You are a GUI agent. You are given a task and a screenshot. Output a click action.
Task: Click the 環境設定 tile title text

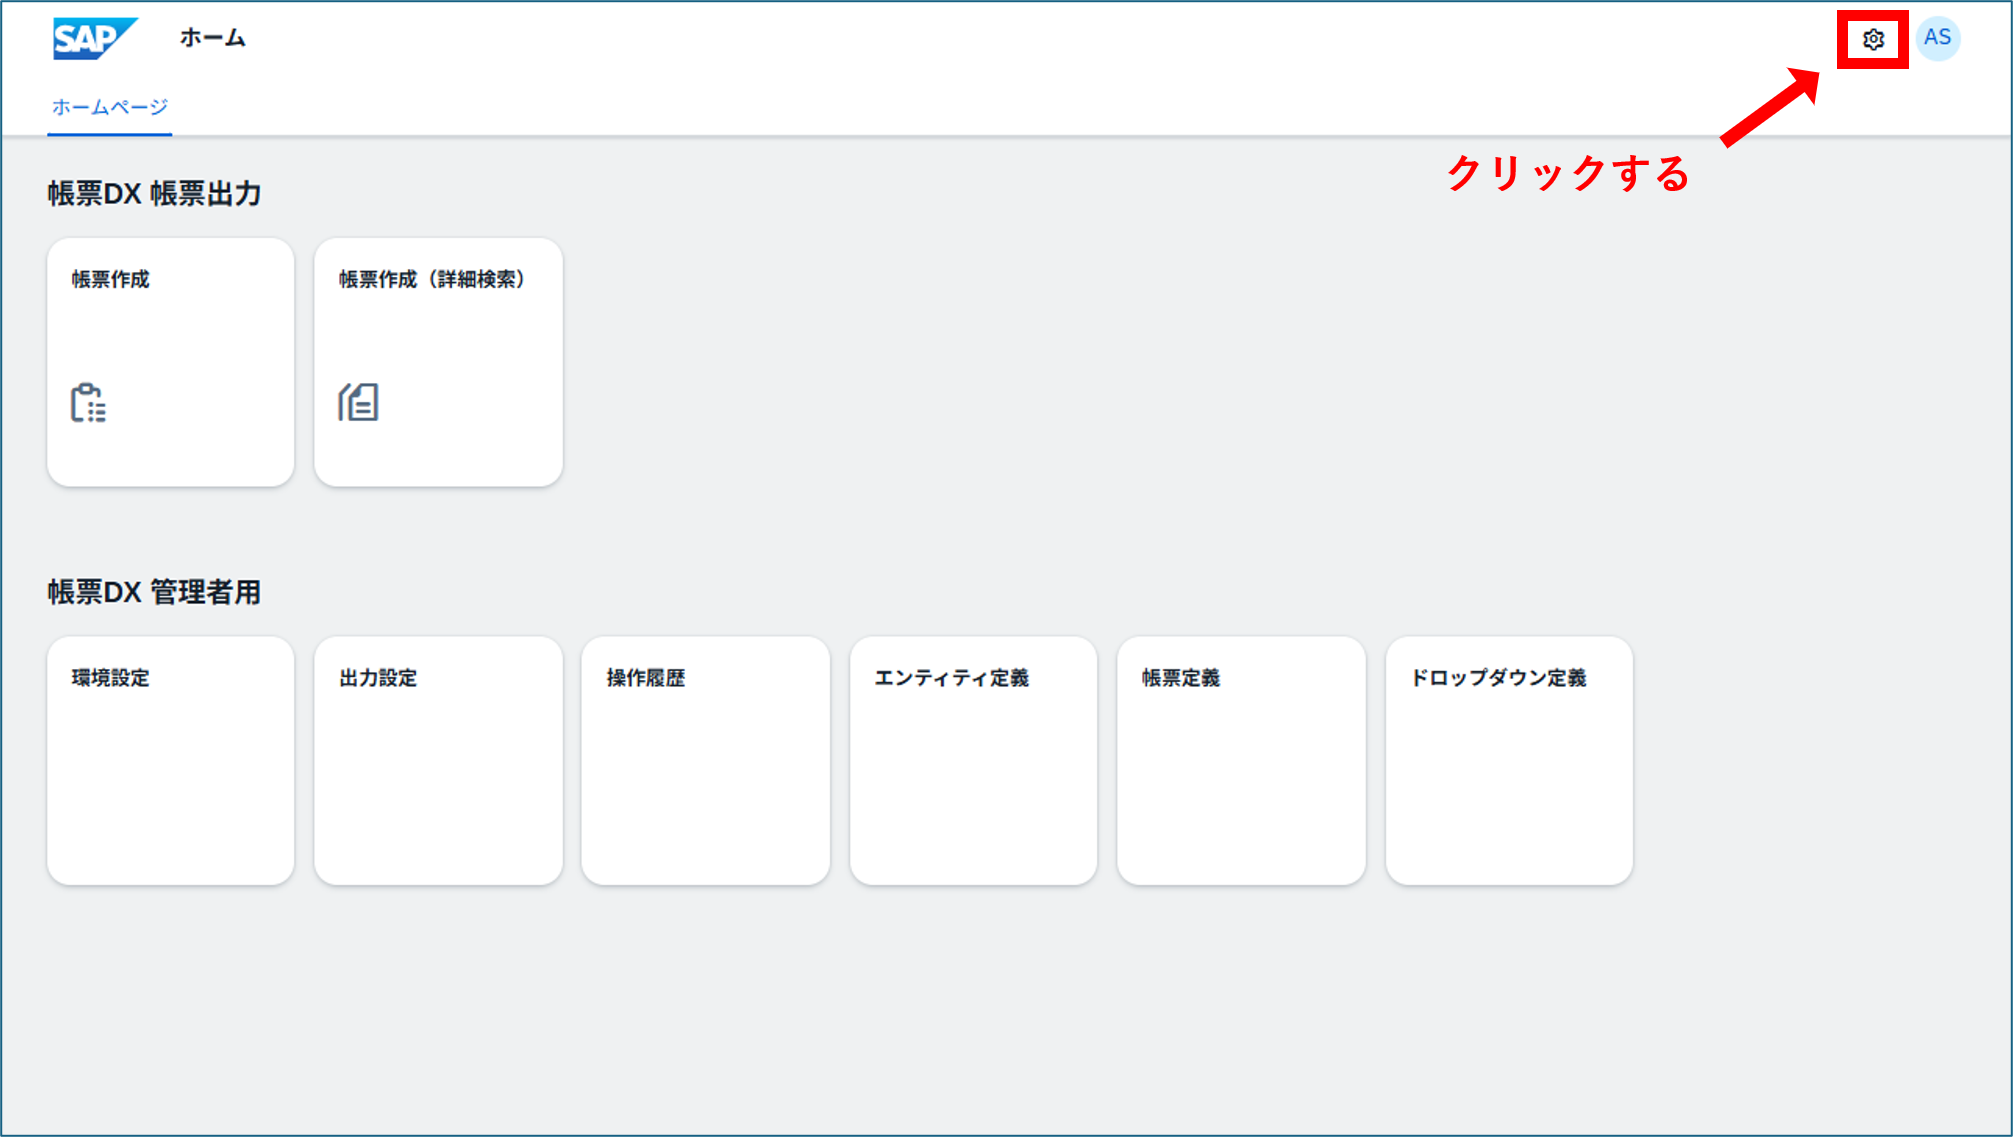(111, 678)
